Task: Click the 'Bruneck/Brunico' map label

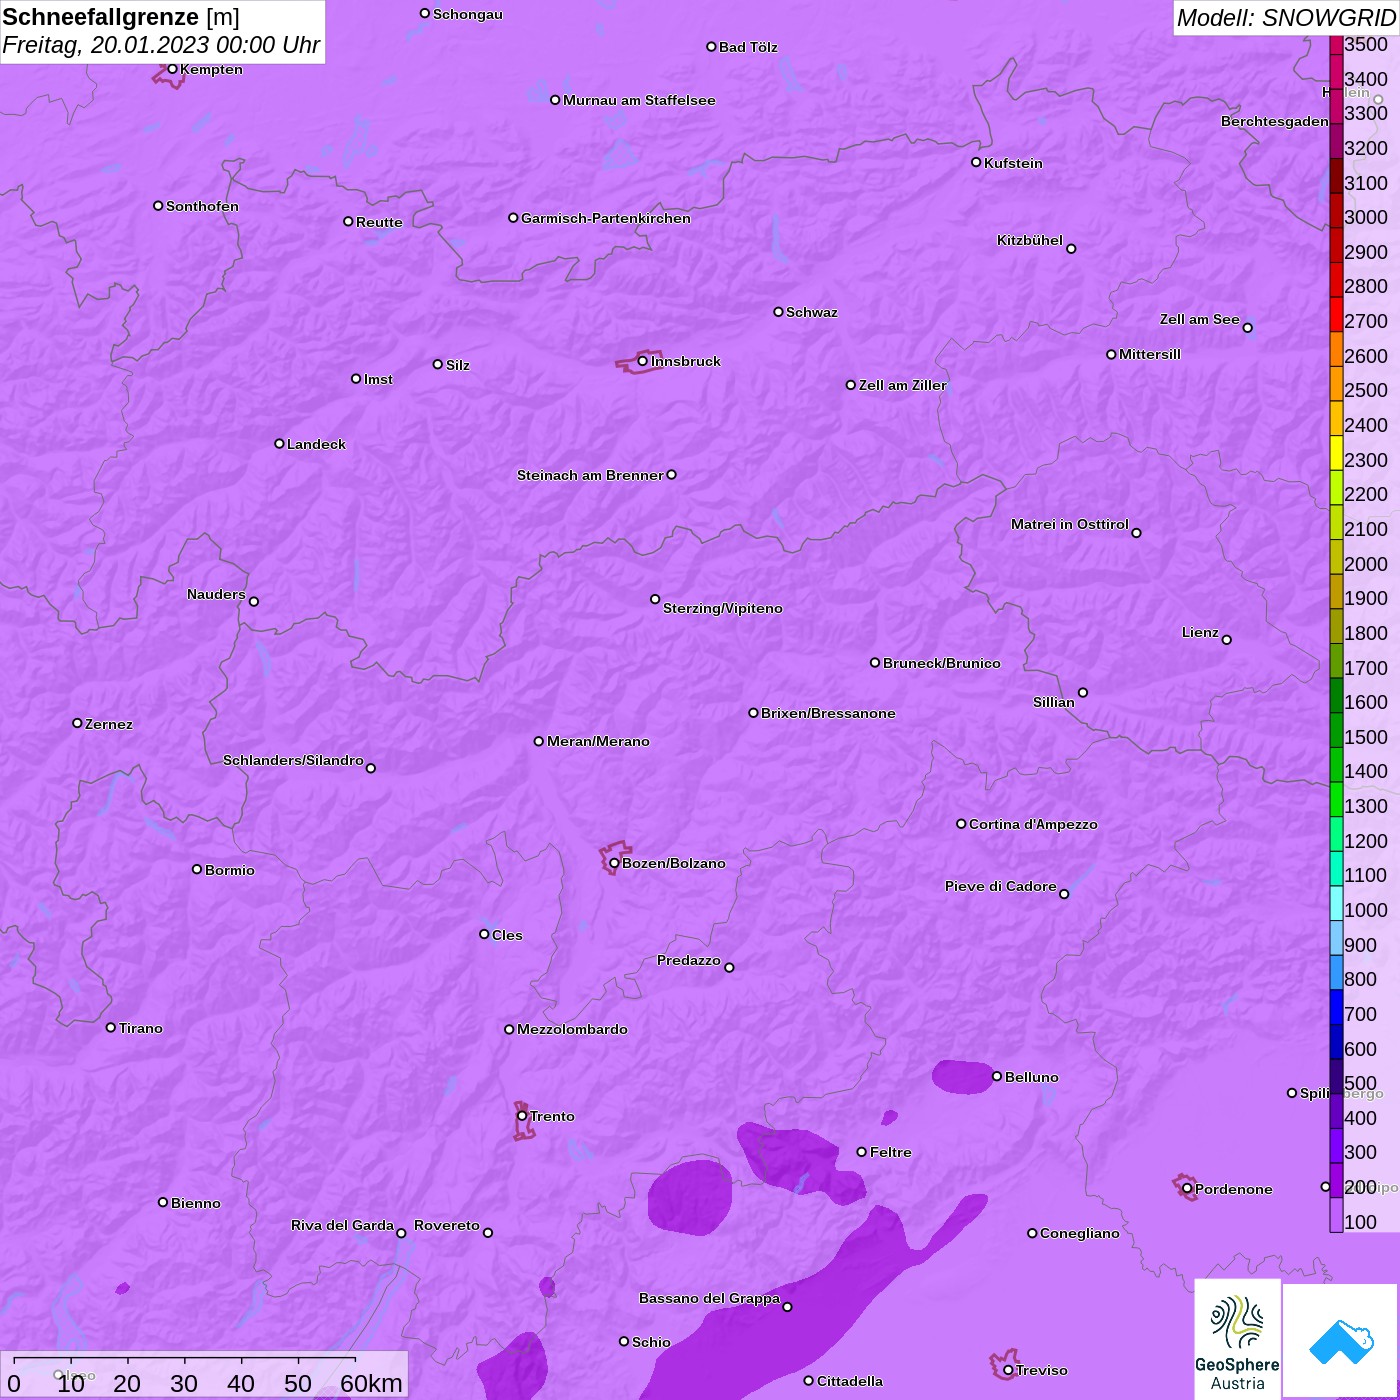Action: (x=942, y=663)
